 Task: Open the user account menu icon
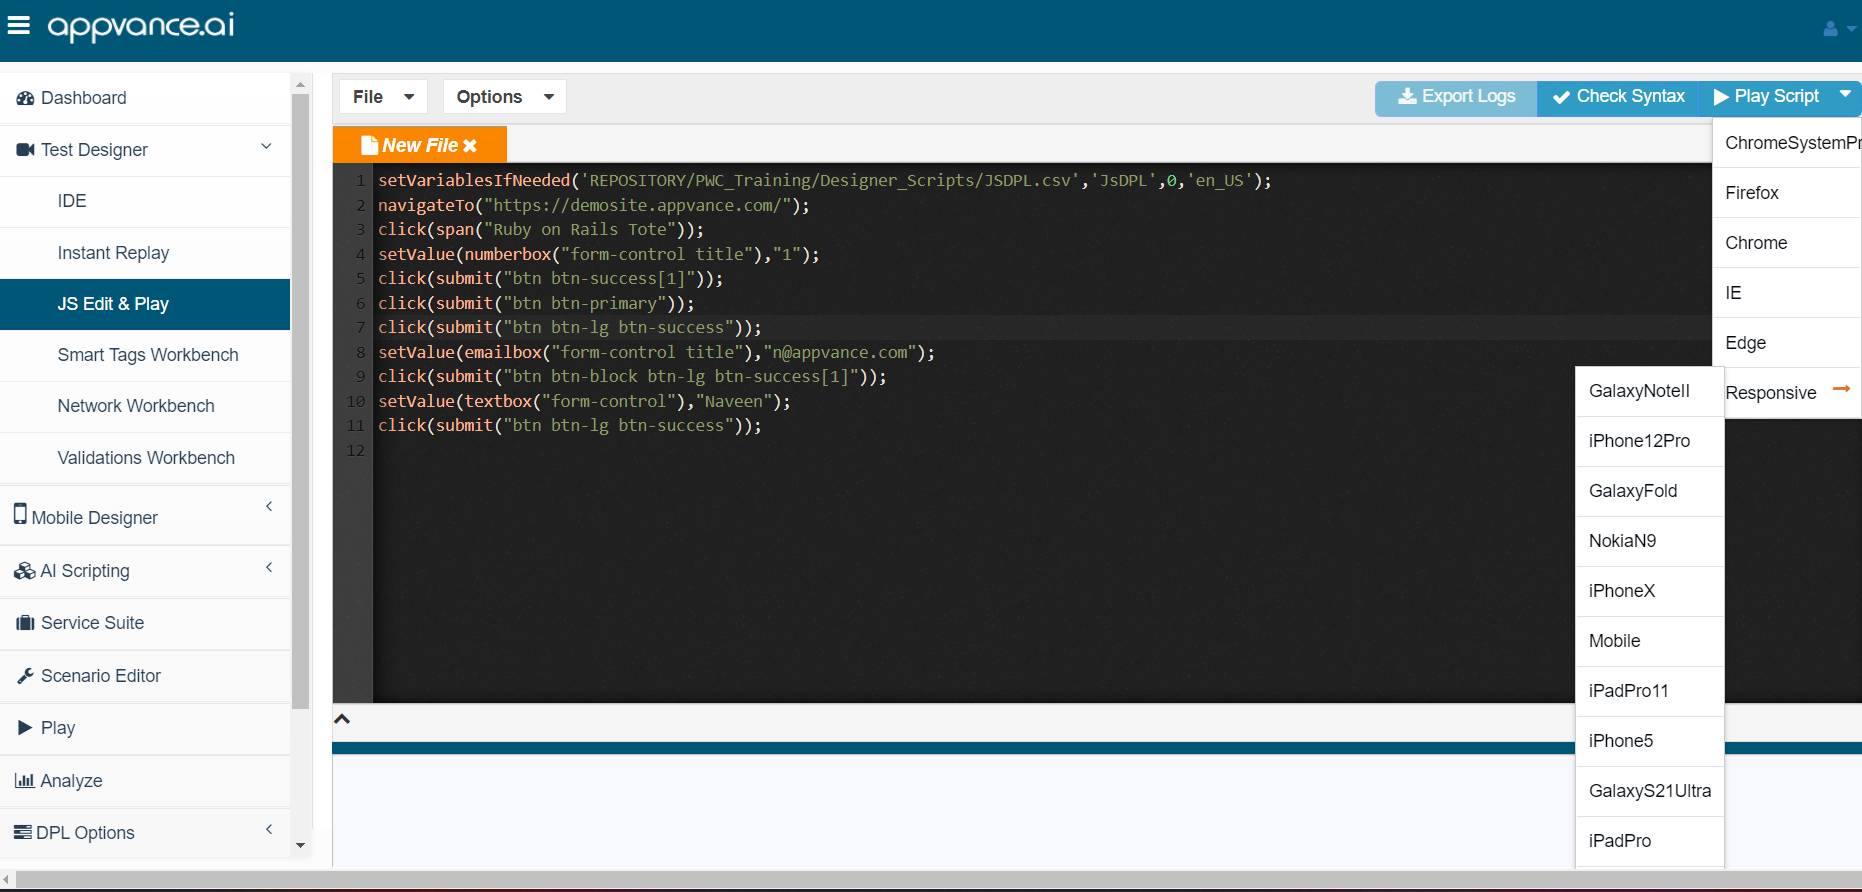coord(1838,29)
